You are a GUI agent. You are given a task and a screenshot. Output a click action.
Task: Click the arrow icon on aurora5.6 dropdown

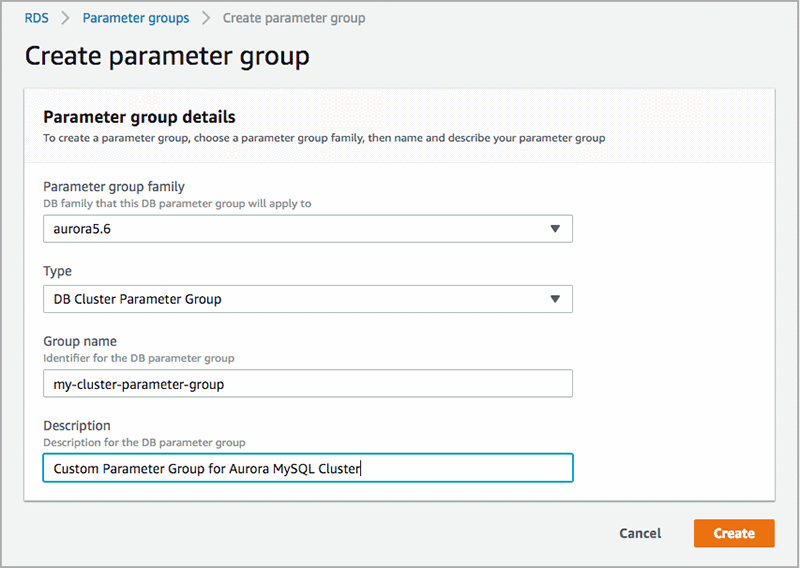pos(556,229)
